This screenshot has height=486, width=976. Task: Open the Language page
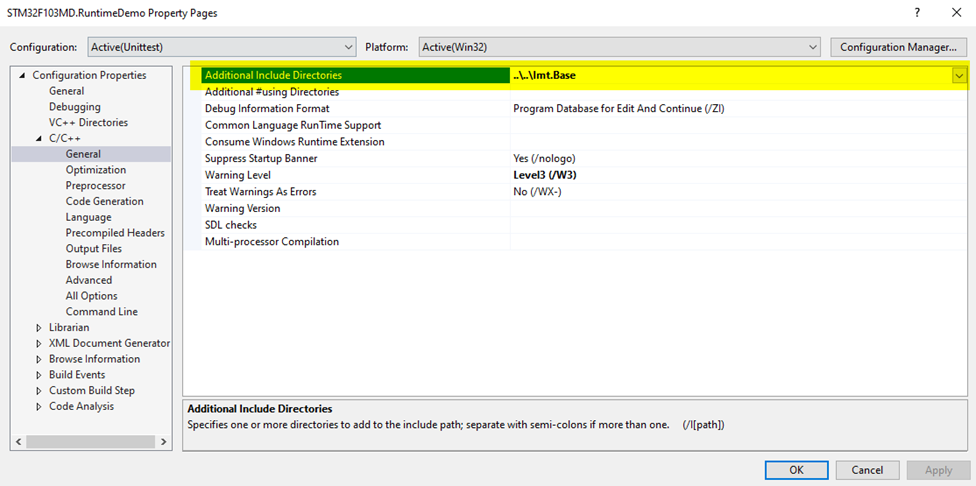point(88,217)
